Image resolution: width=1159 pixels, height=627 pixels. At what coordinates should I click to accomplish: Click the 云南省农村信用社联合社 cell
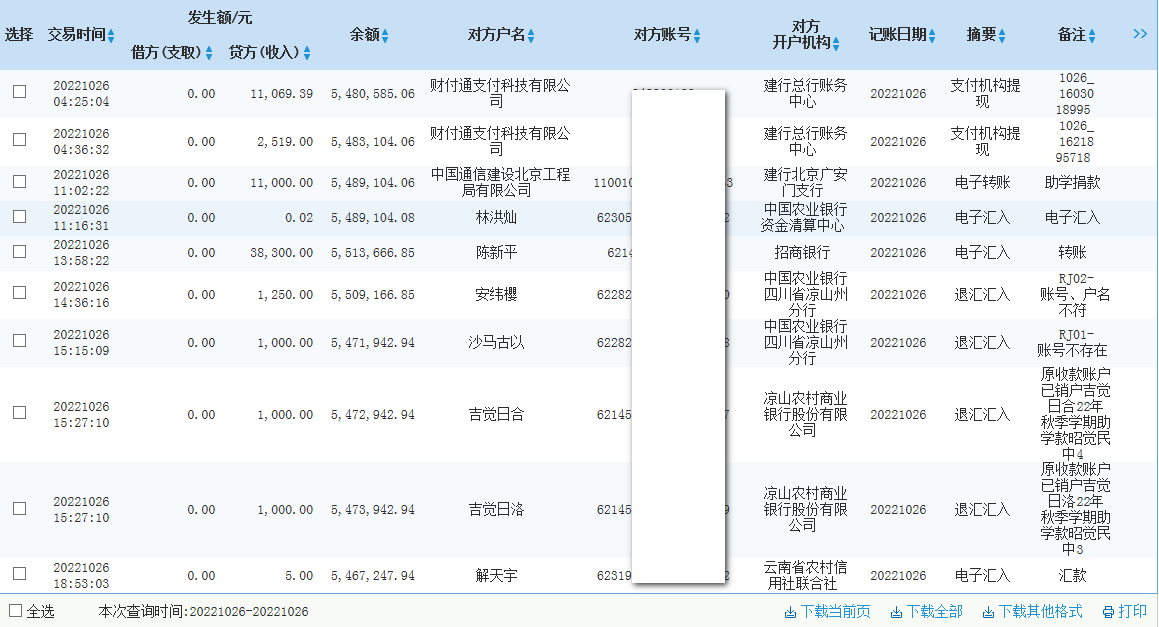click(x=805, y=575)
